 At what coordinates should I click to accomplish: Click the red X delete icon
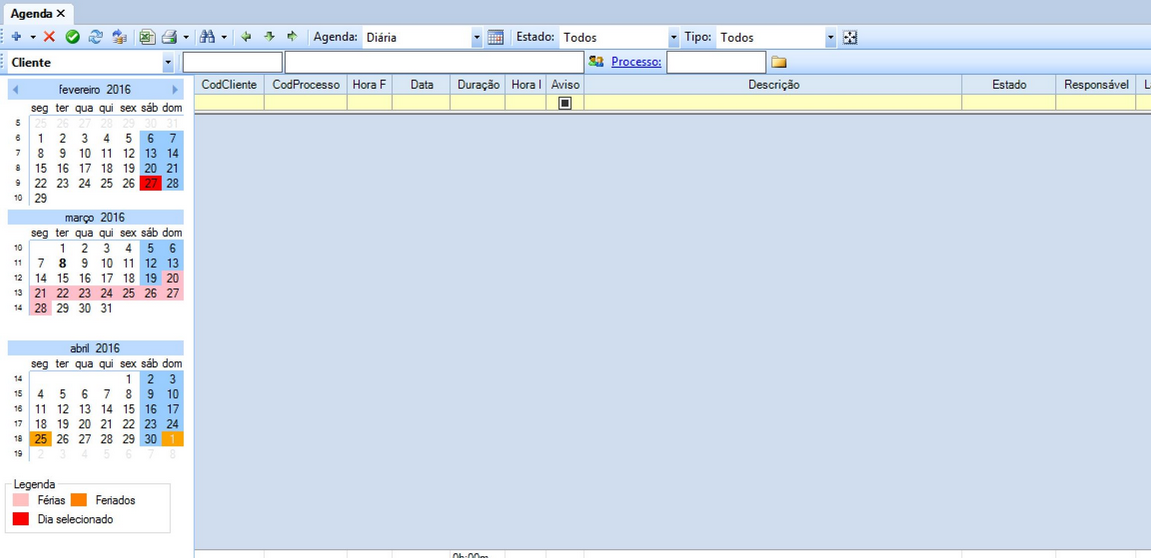49,37
